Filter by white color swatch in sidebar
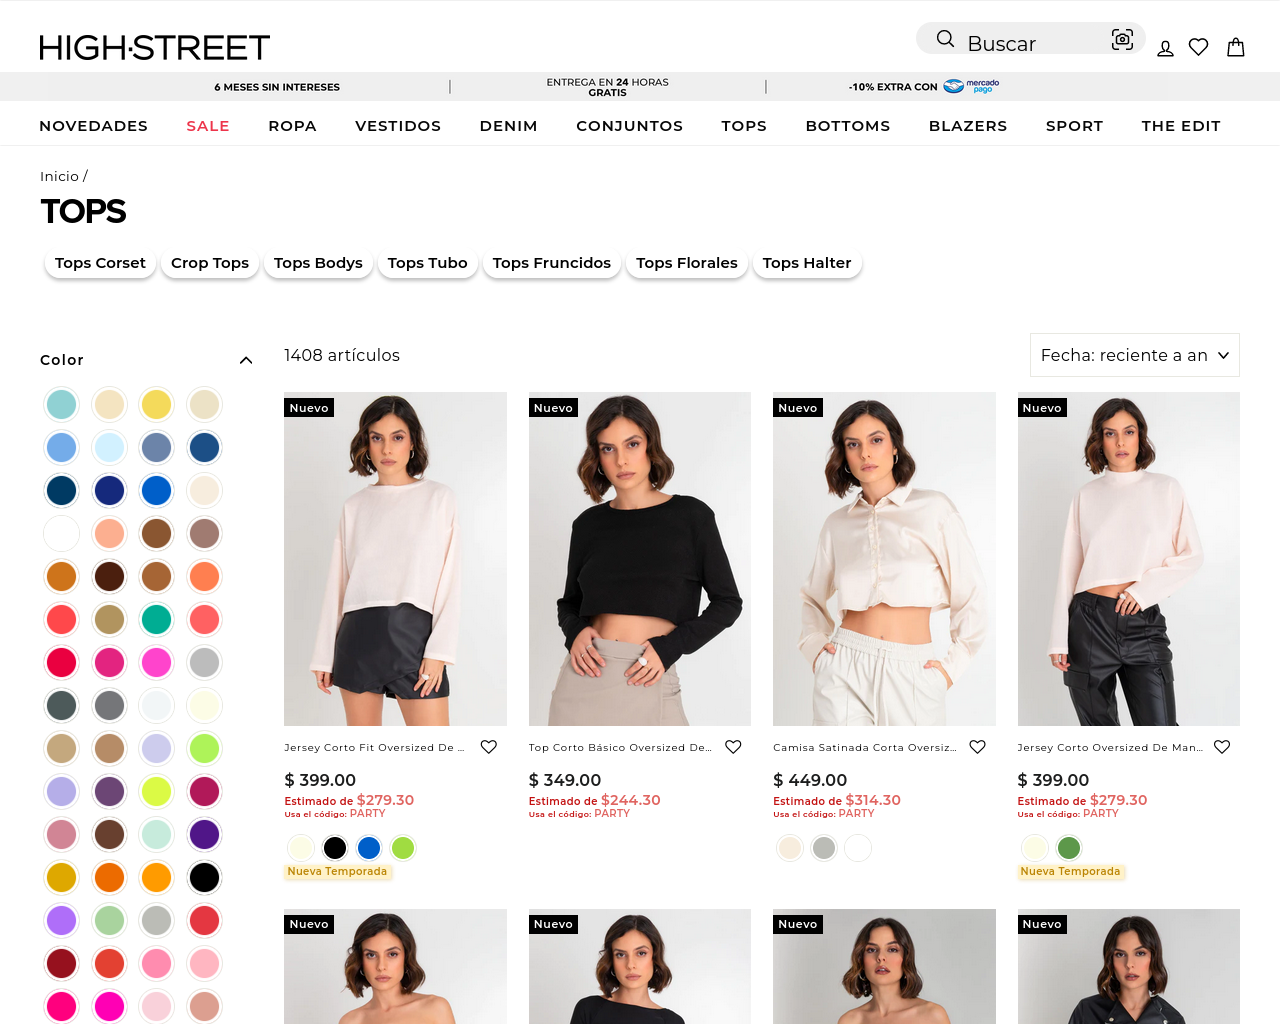Viewport: 1280px width, 1024px height. pyautogui.click(x=61, y=533)
